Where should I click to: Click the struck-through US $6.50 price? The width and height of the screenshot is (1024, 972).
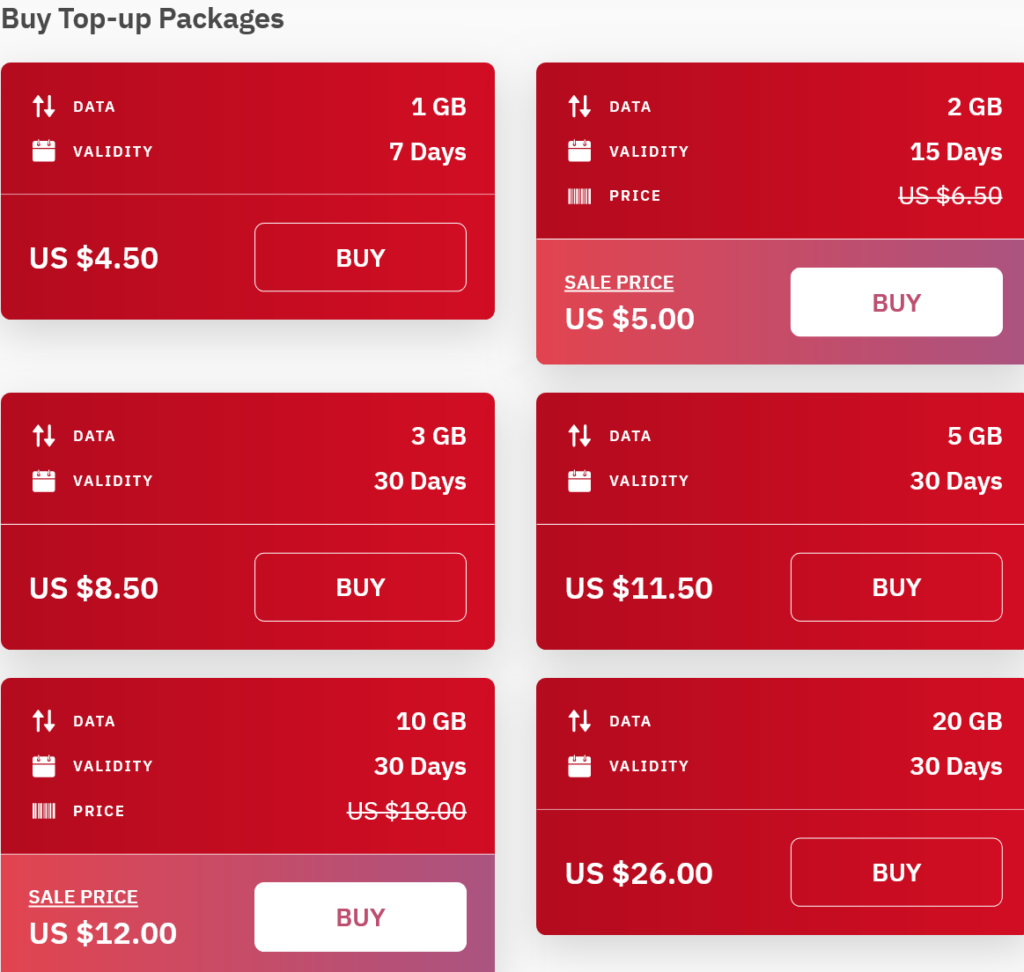pos(950,196)
